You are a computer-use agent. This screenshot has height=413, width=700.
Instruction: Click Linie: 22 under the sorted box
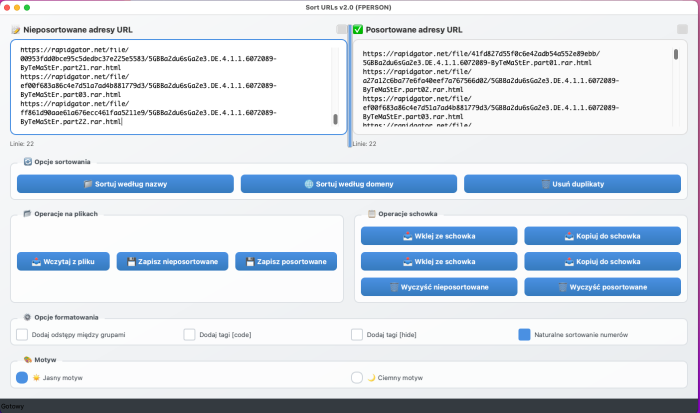[x=364, y=144]
